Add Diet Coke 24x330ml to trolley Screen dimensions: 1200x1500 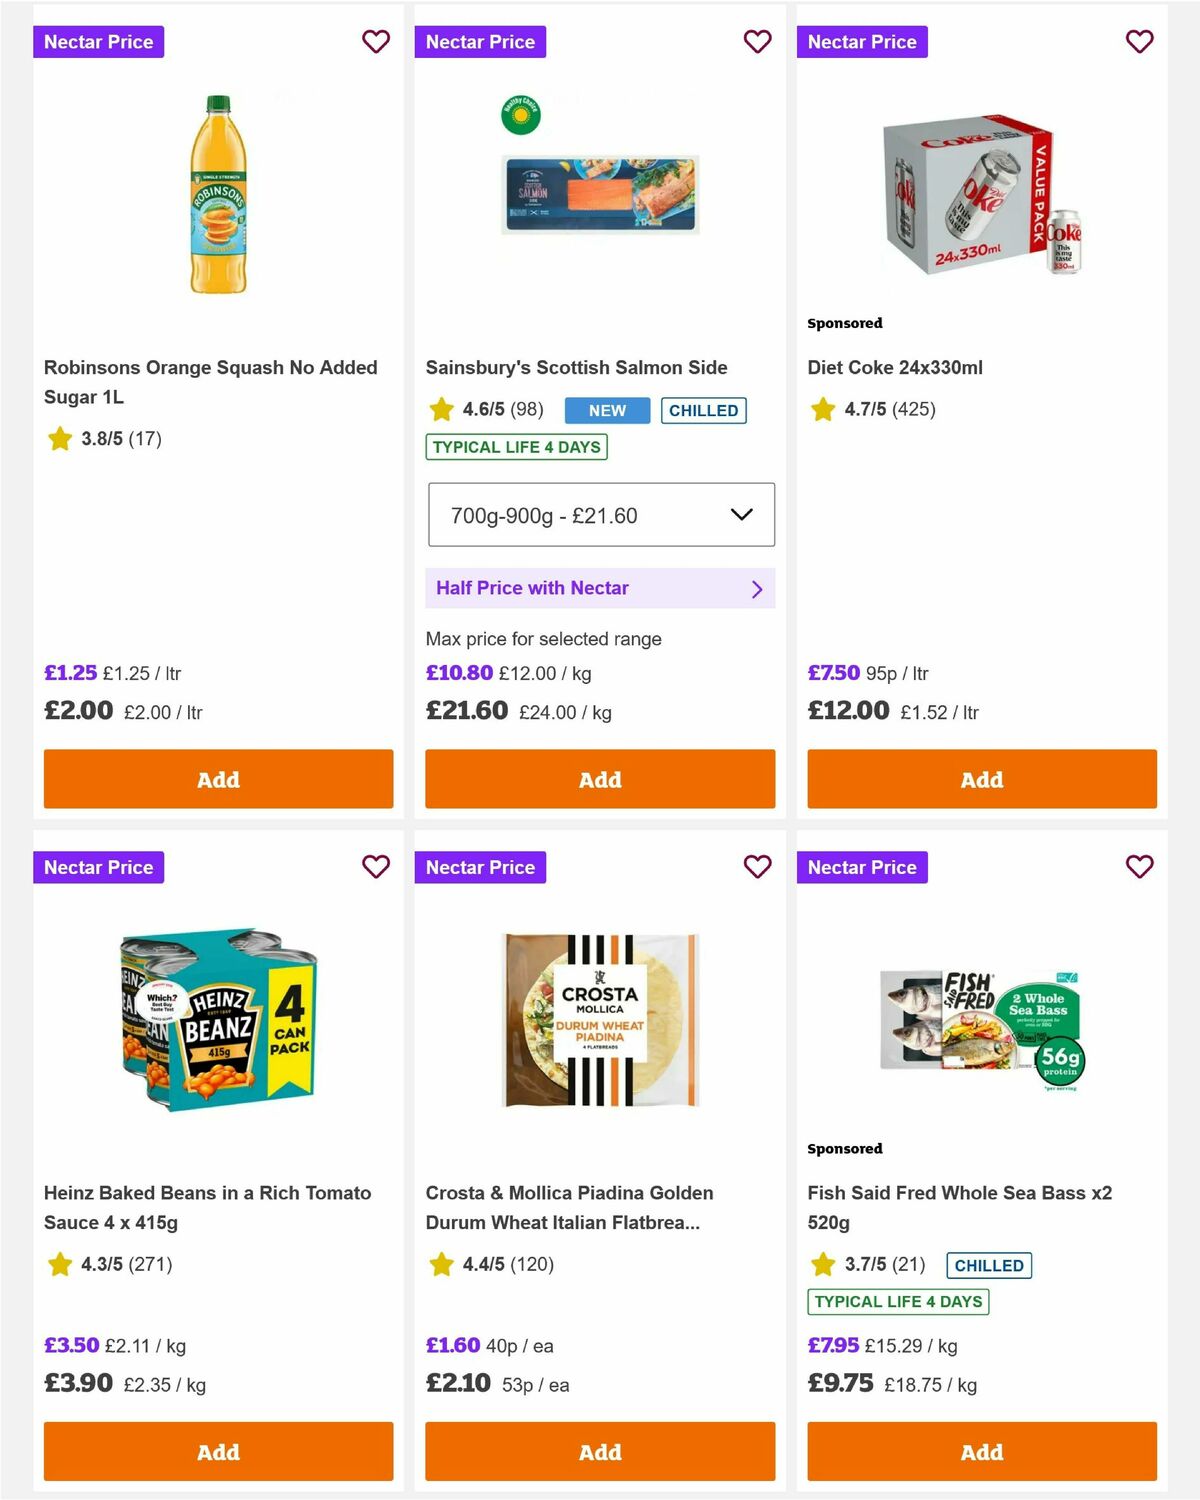pyautogui.click(x=981, y=779)
